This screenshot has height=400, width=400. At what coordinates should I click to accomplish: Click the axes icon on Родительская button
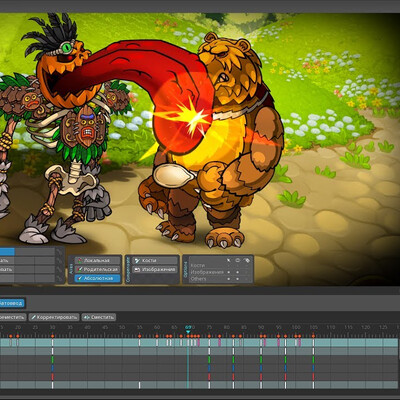[x=79, y=269]
